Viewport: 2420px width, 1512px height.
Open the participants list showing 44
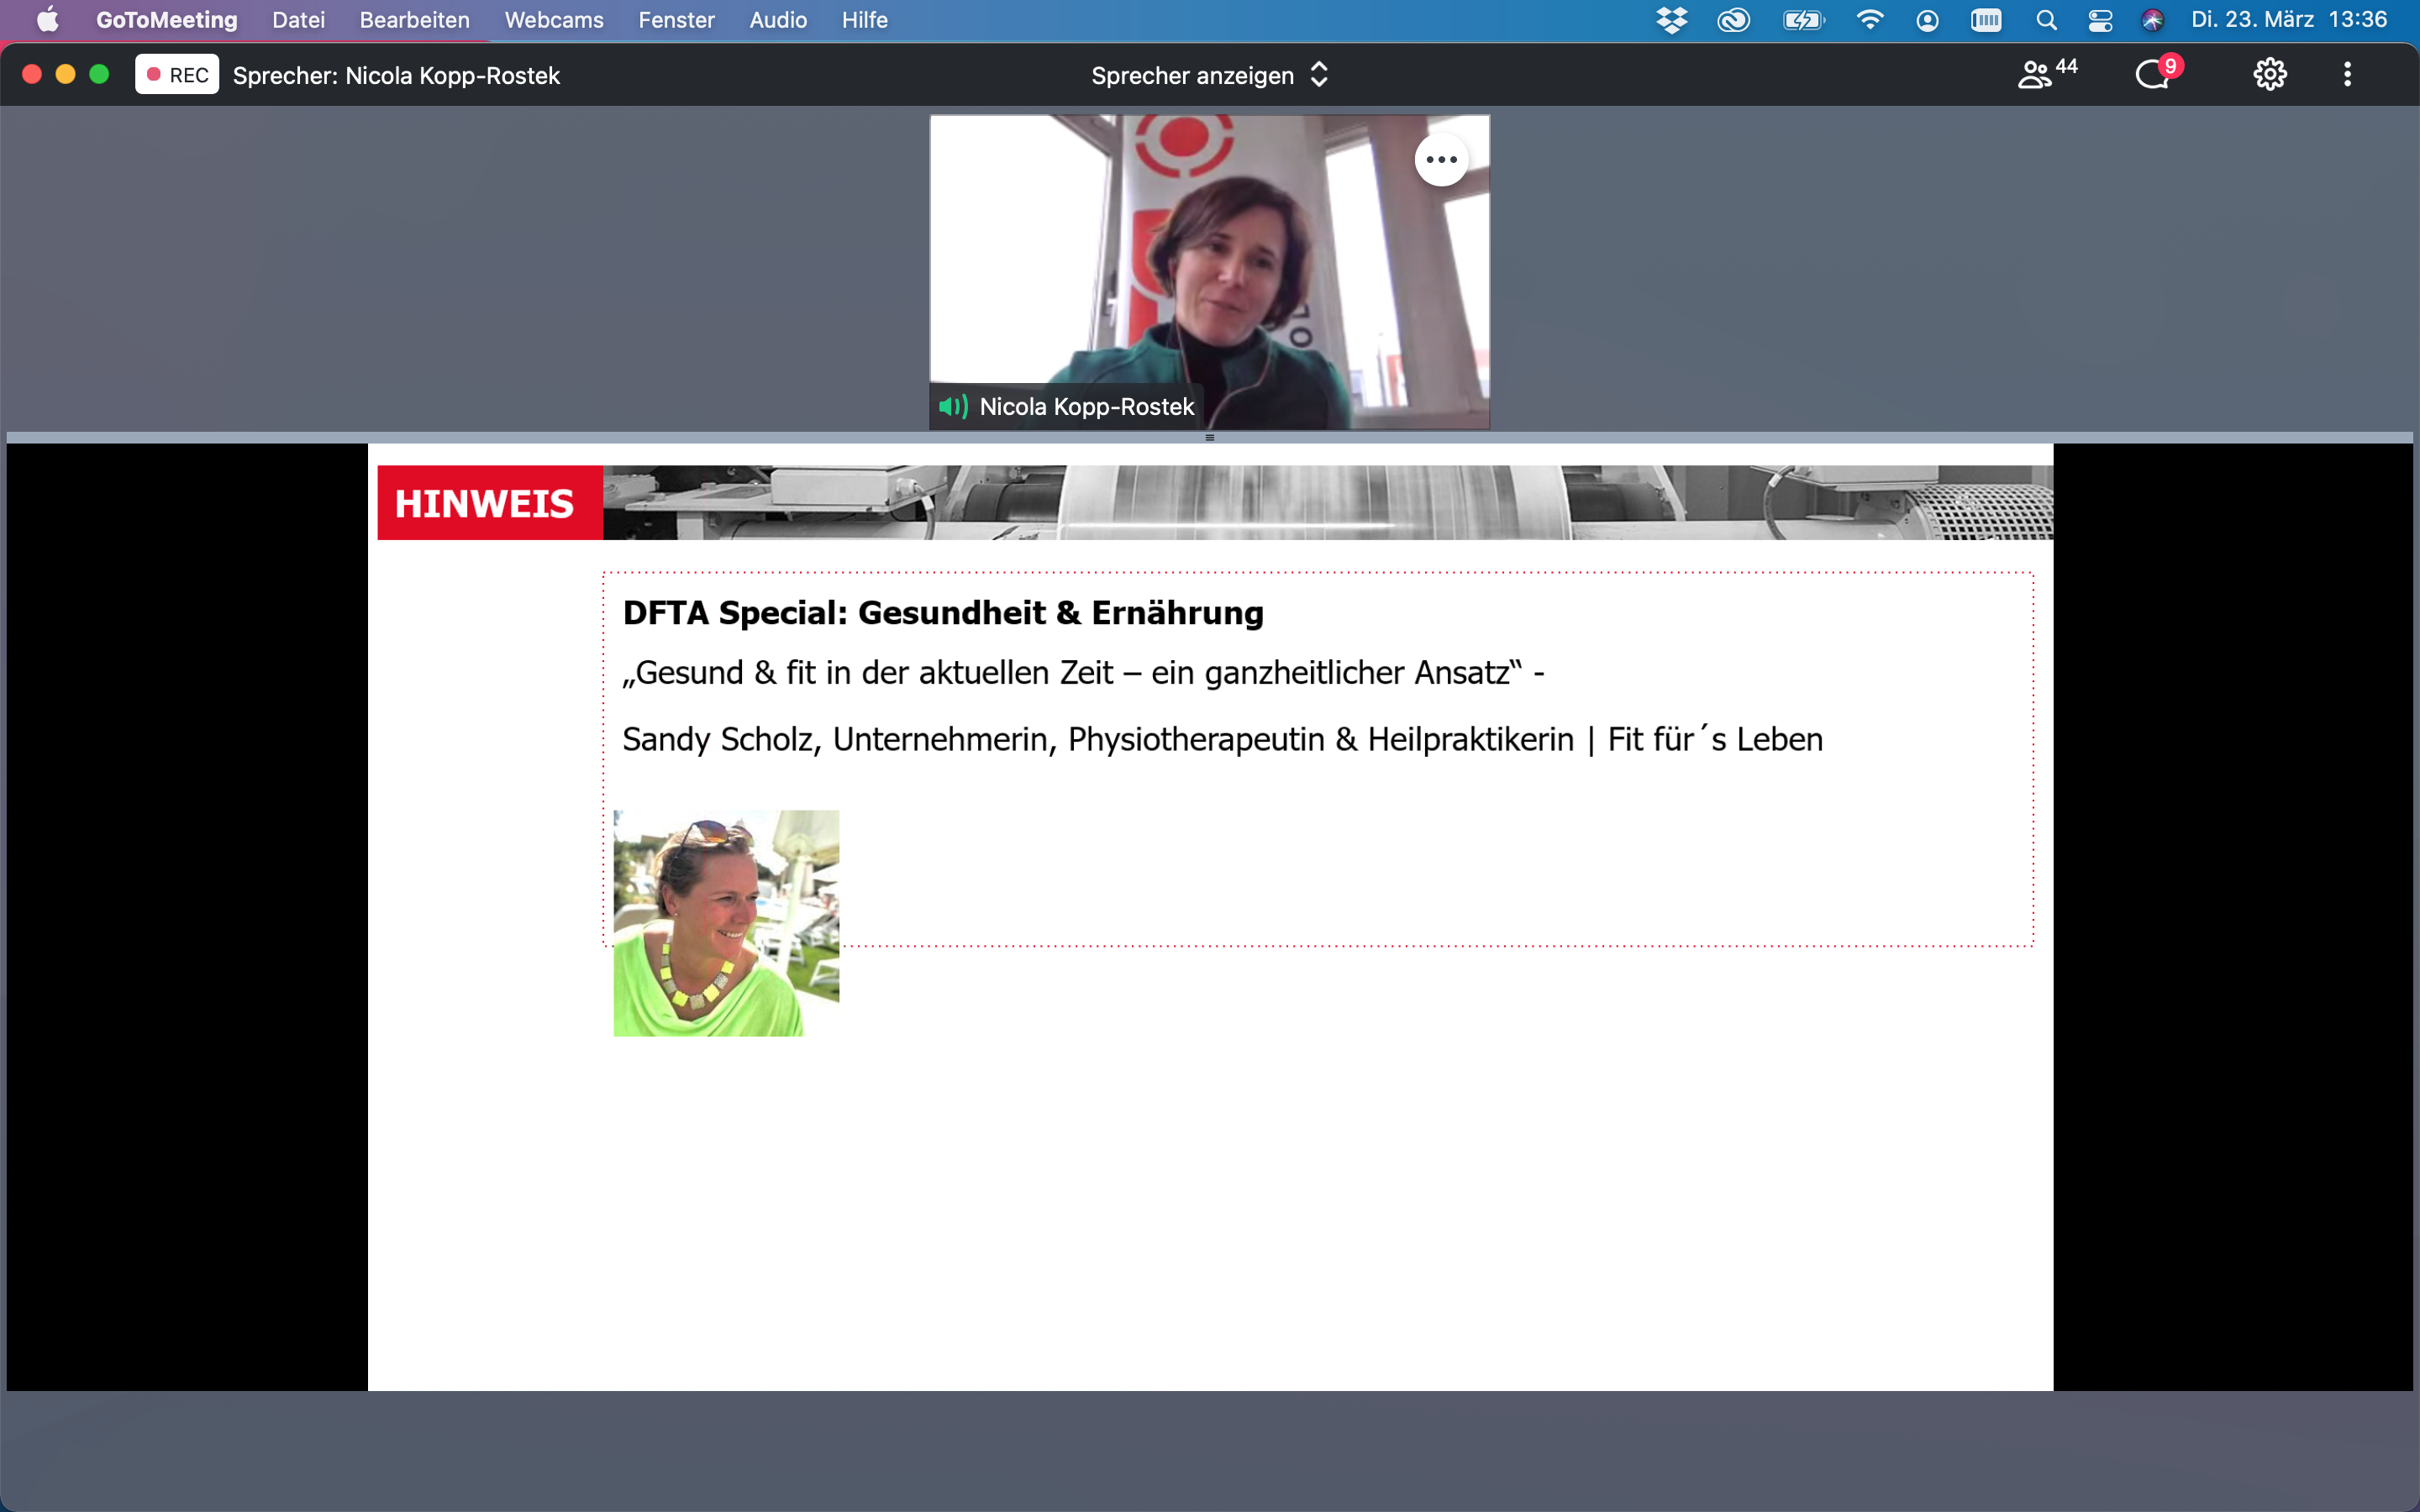(2047, 74)
